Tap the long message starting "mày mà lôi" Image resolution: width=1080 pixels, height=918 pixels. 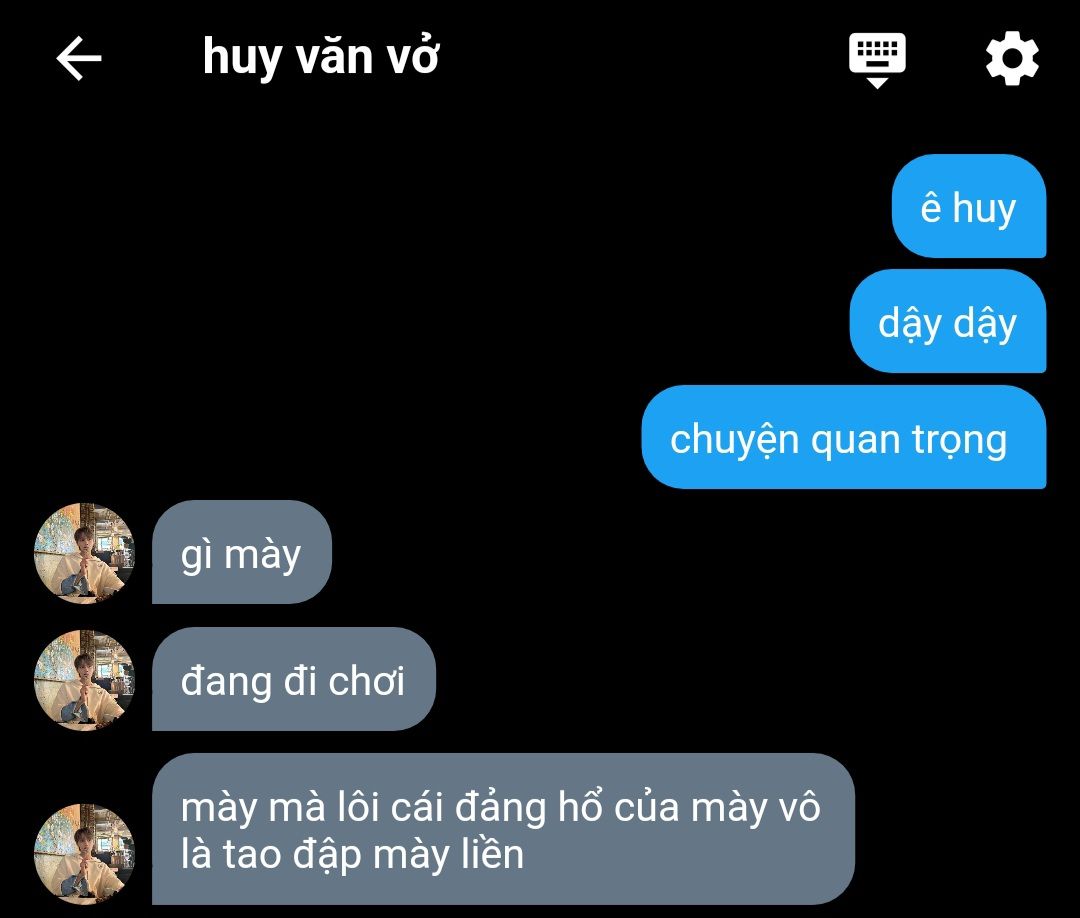(503, 829)
